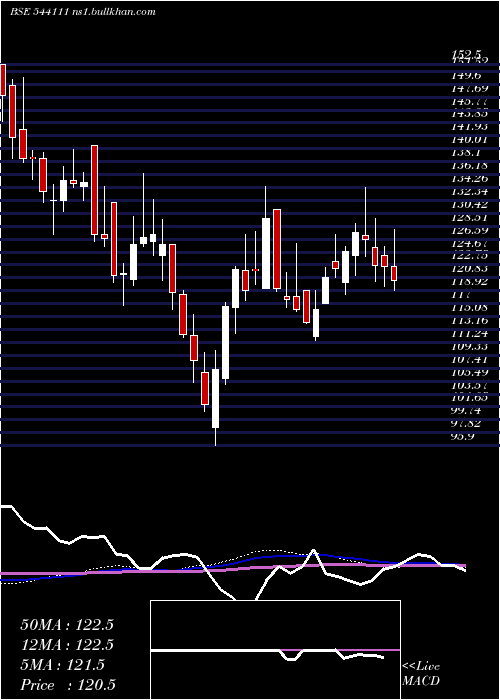The image size is (500, 700).
Task: Click the <<Live MACD label
Action: pos(421,674)
